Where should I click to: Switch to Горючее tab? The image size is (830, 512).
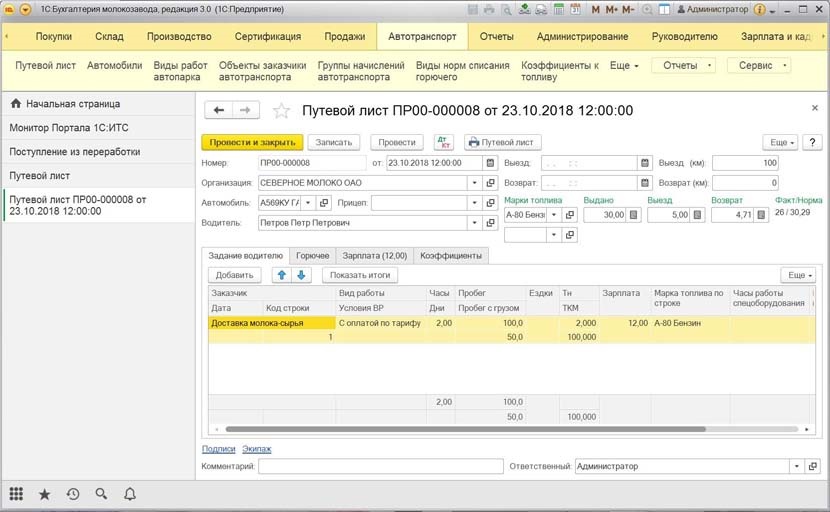point(312,256)
